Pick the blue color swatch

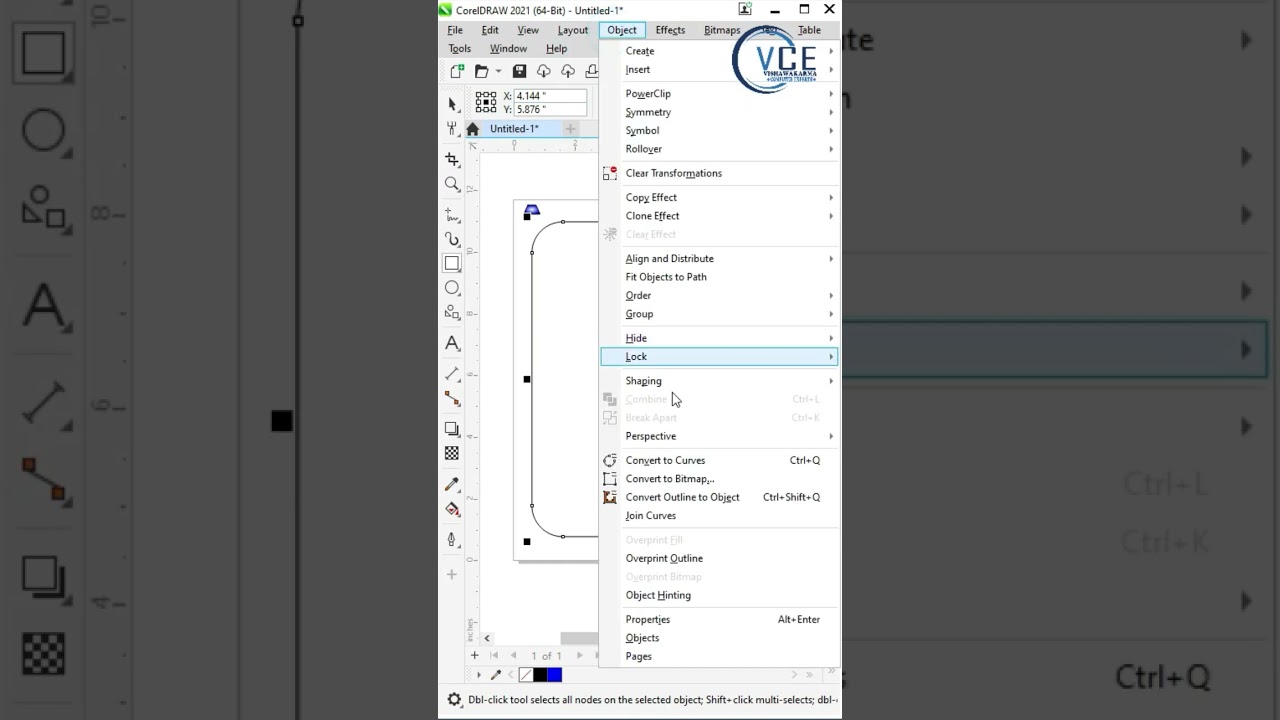coord(554,675)
